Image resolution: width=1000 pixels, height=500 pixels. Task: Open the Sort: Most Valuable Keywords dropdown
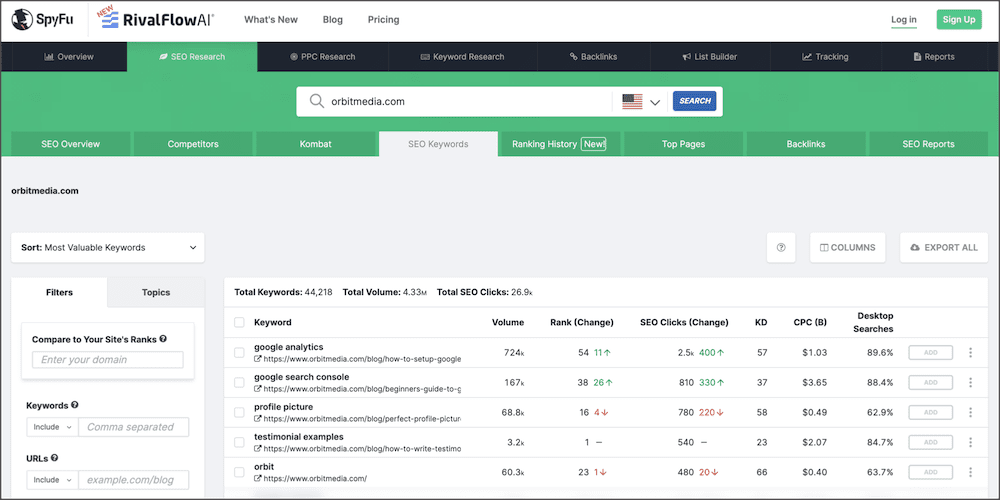tap(108, 247)
